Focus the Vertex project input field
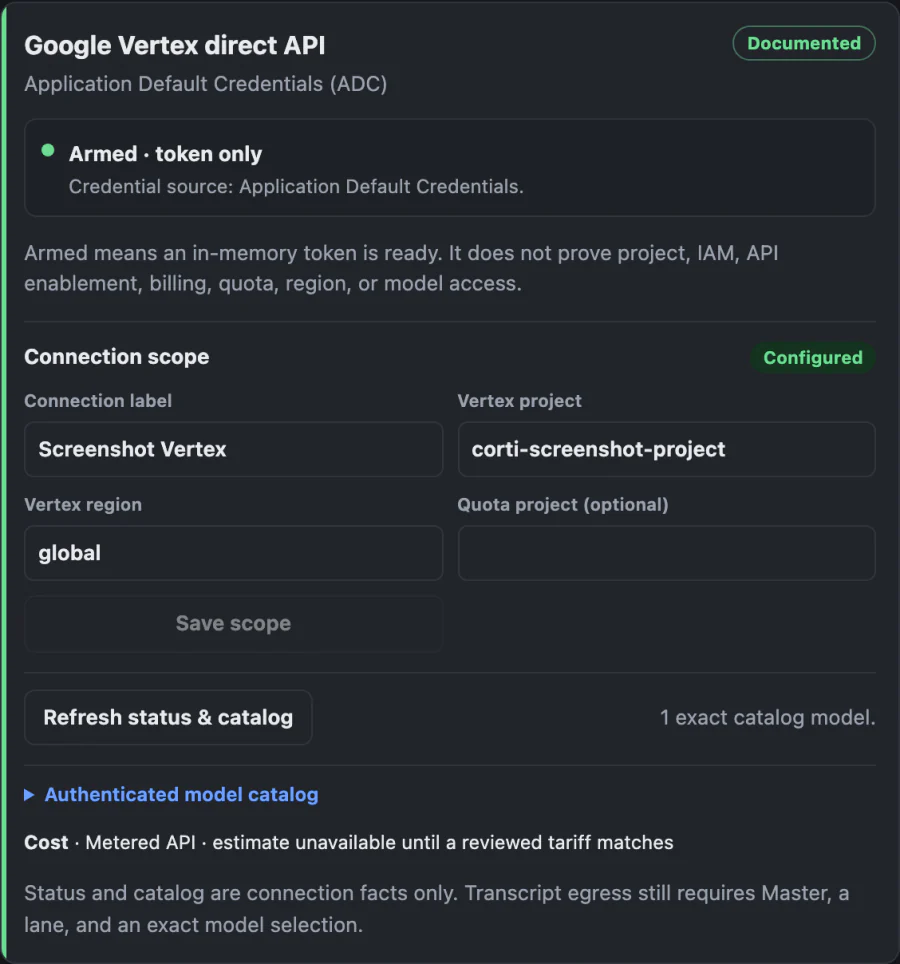 click(x=666, y=449)
